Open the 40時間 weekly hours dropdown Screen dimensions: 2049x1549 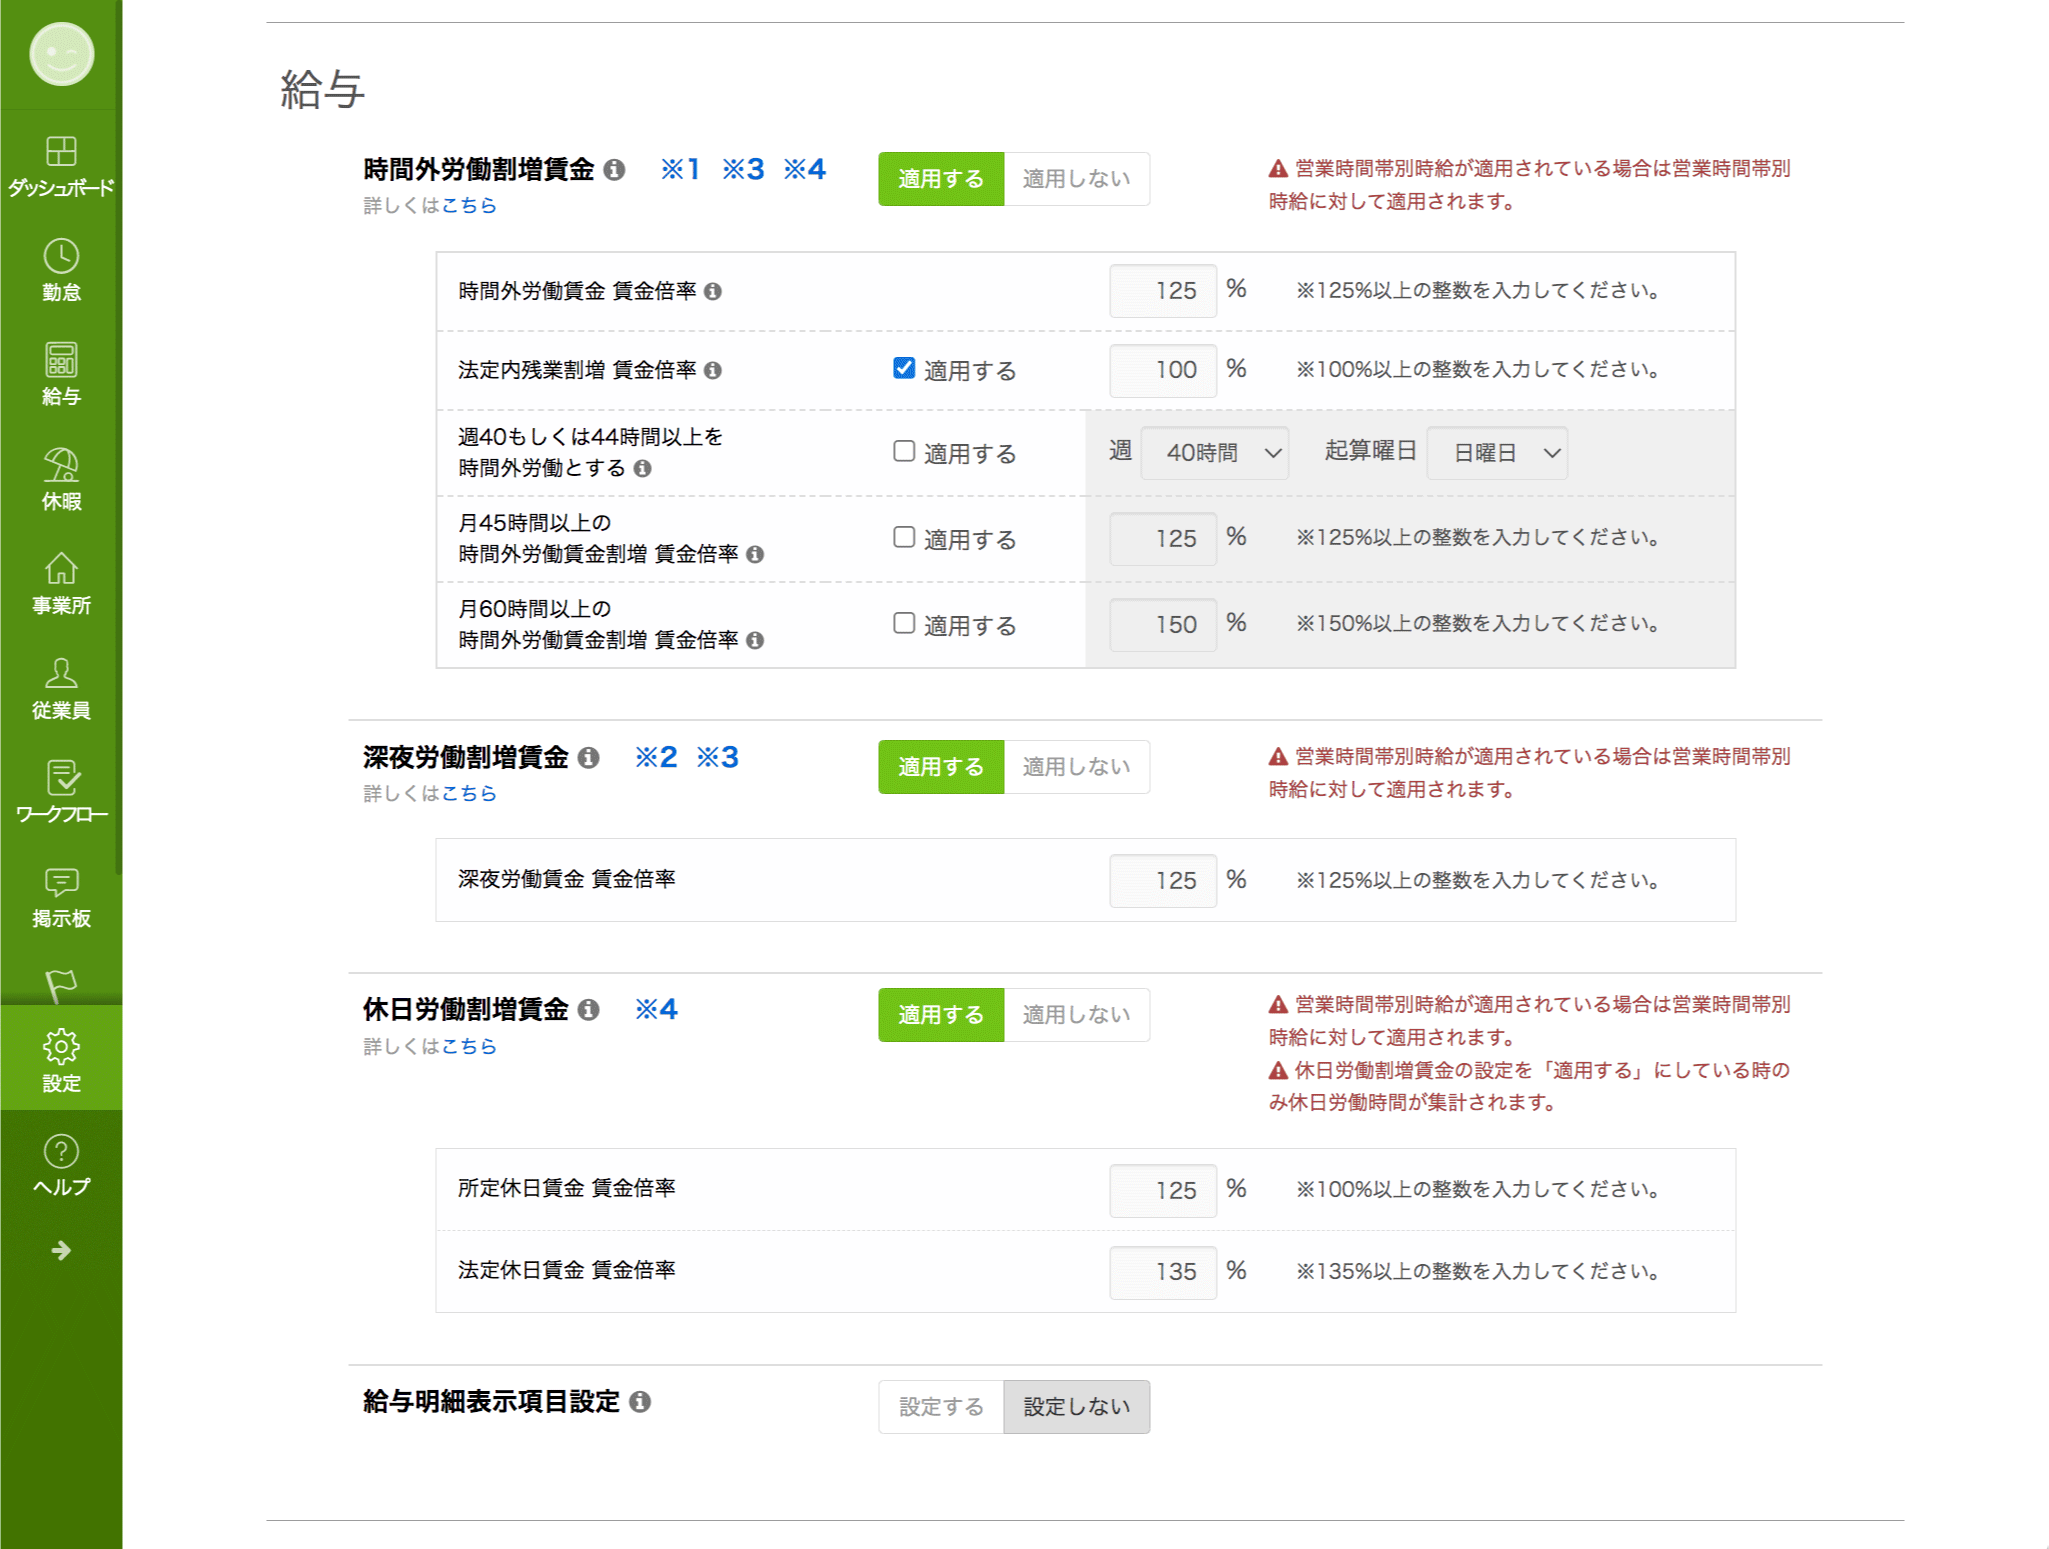pos(1214,453)
